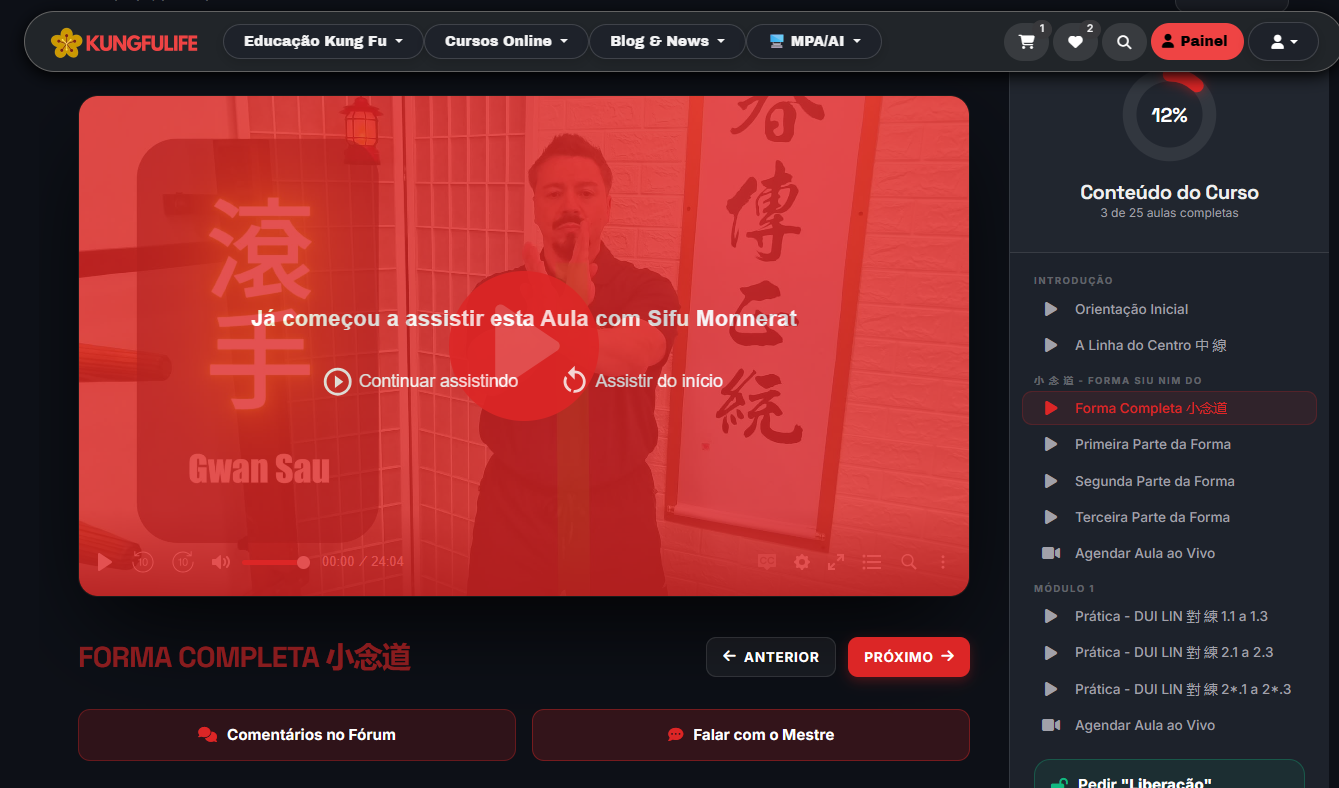This screenshot has height=788, width=1339.
Task: Expand the Blog & News menu
Action: coord(667,41)
